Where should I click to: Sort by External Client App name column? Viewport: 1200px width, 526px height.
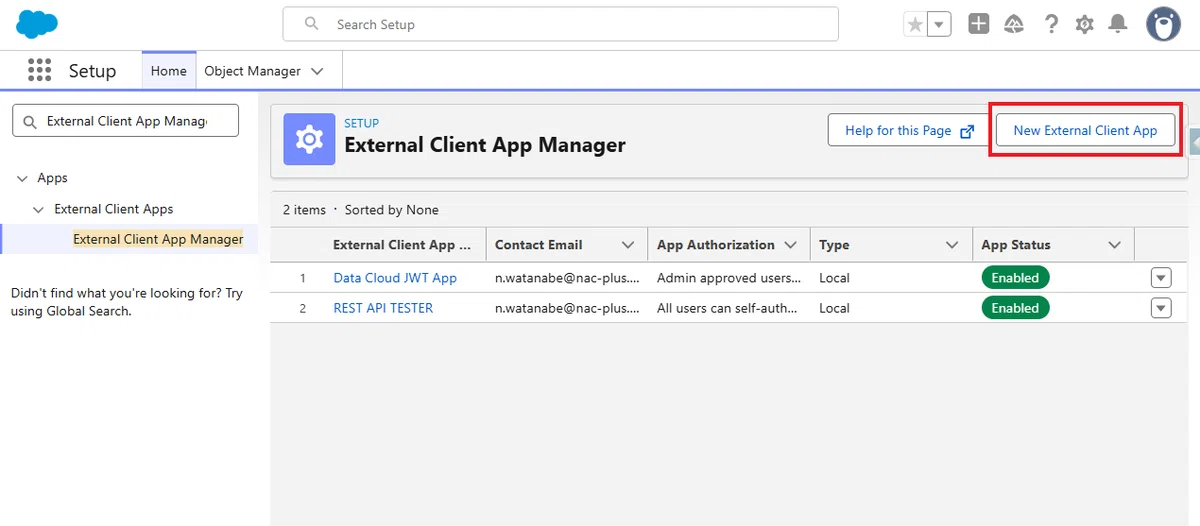click(401, 244)
